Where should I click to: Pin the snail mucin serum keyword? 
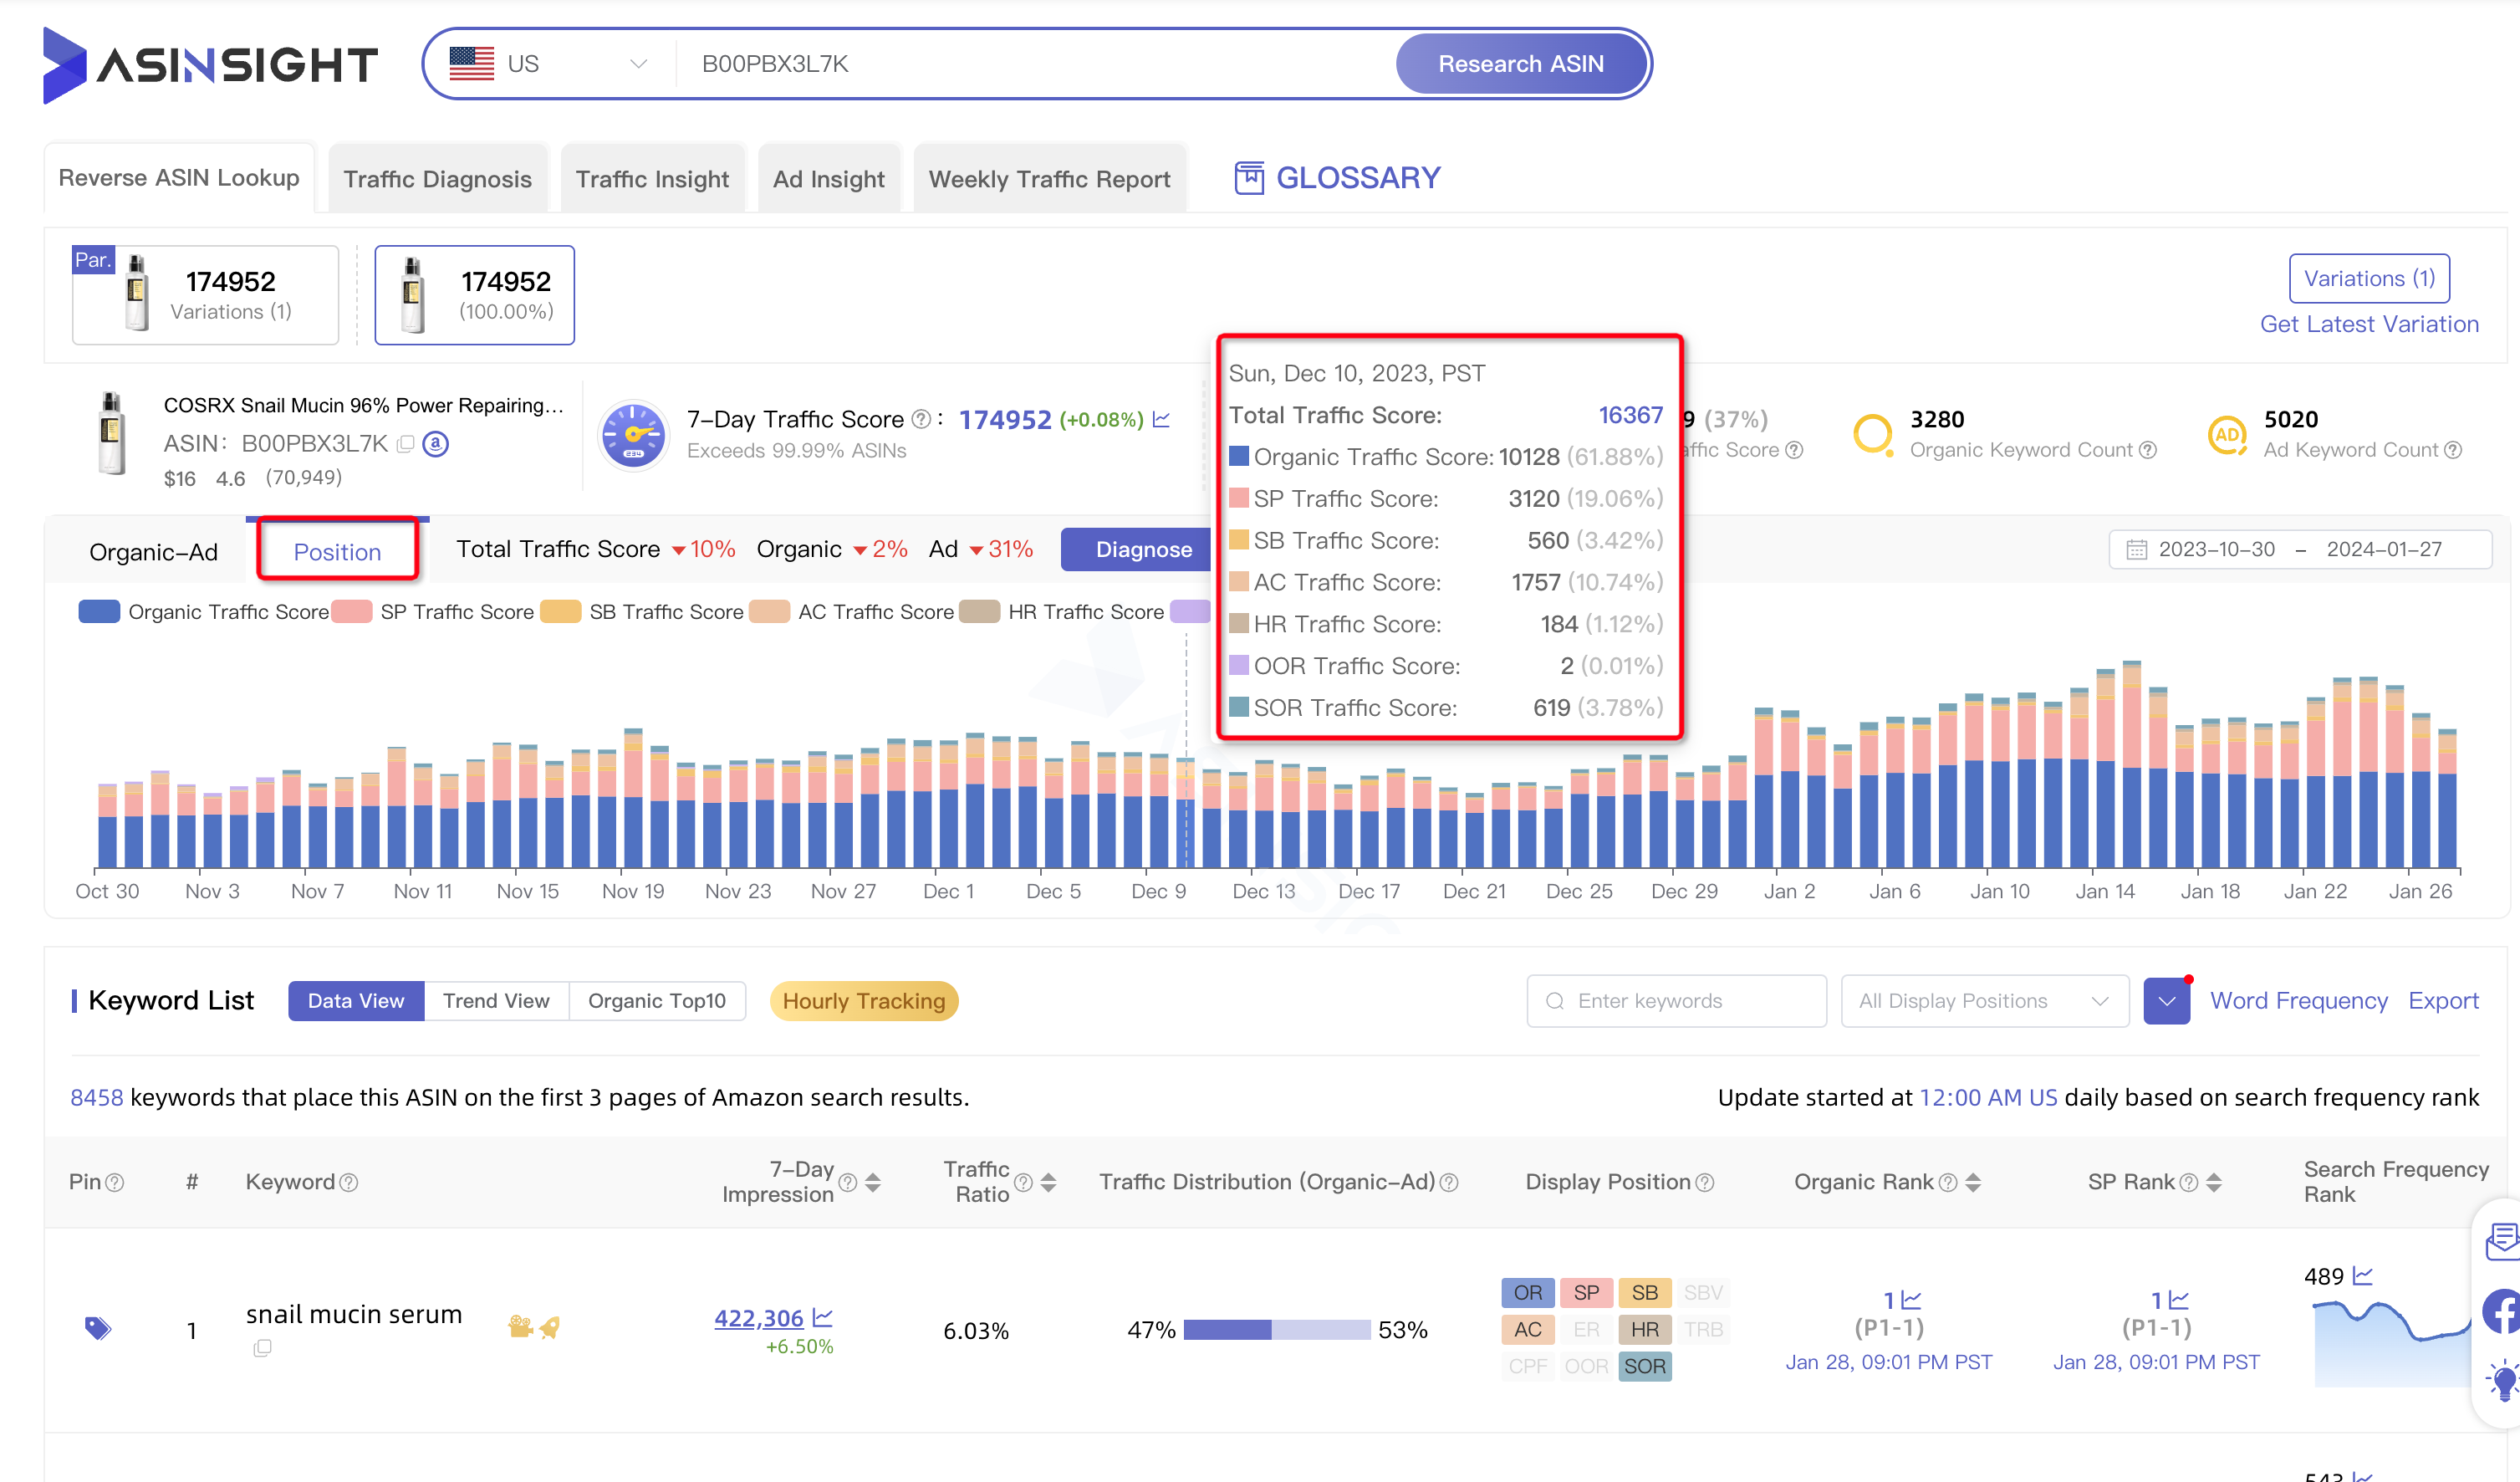(97, 1328)
